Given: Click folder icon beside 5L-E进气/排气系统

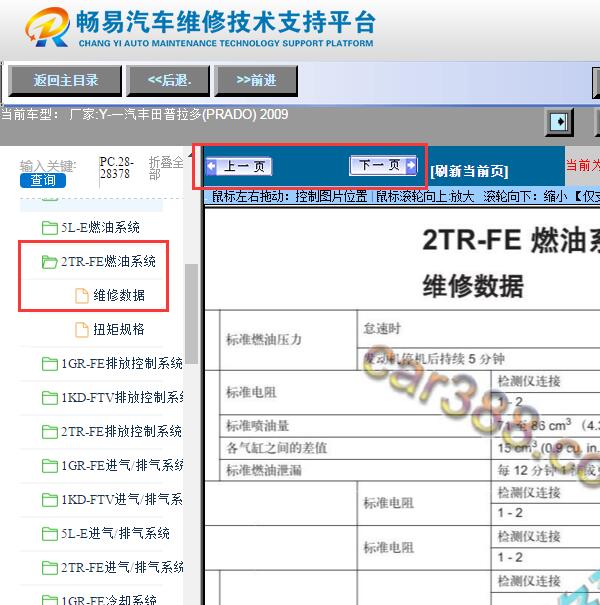Looking at the screenshot, I should [x=49, y=533].
